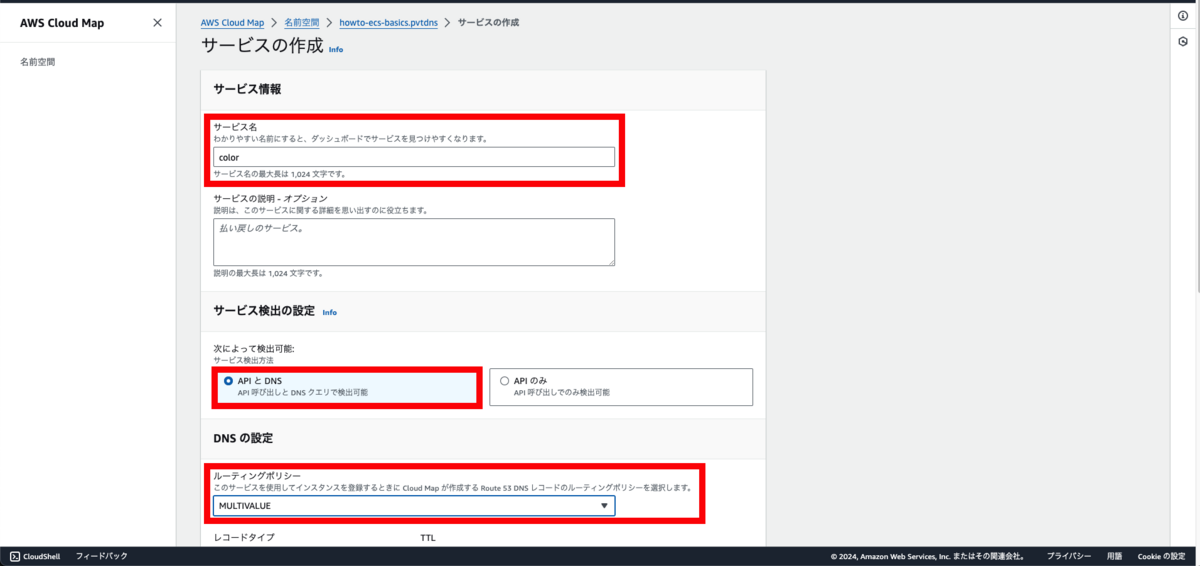
Task: Select the API と DNS radio option
Action: (229, 381)
